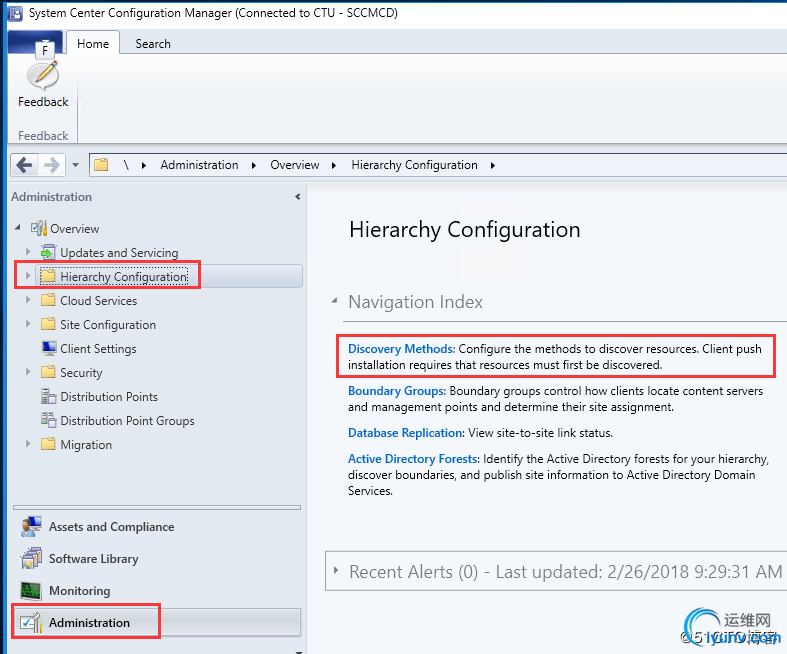787x654 pixels.
Task: Click the Feedback pencil icon in ribbon
Action: coord(43,75)
